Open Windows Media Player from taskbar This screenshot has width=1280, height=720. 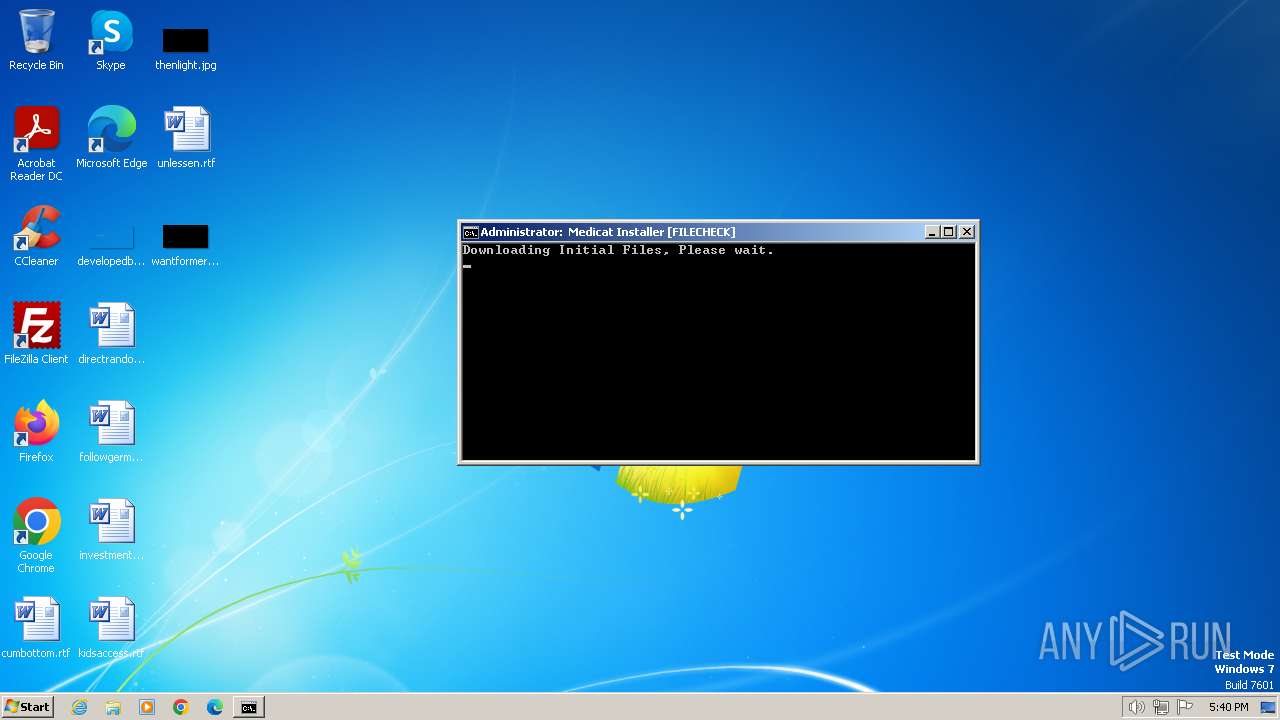pos(147,707)
